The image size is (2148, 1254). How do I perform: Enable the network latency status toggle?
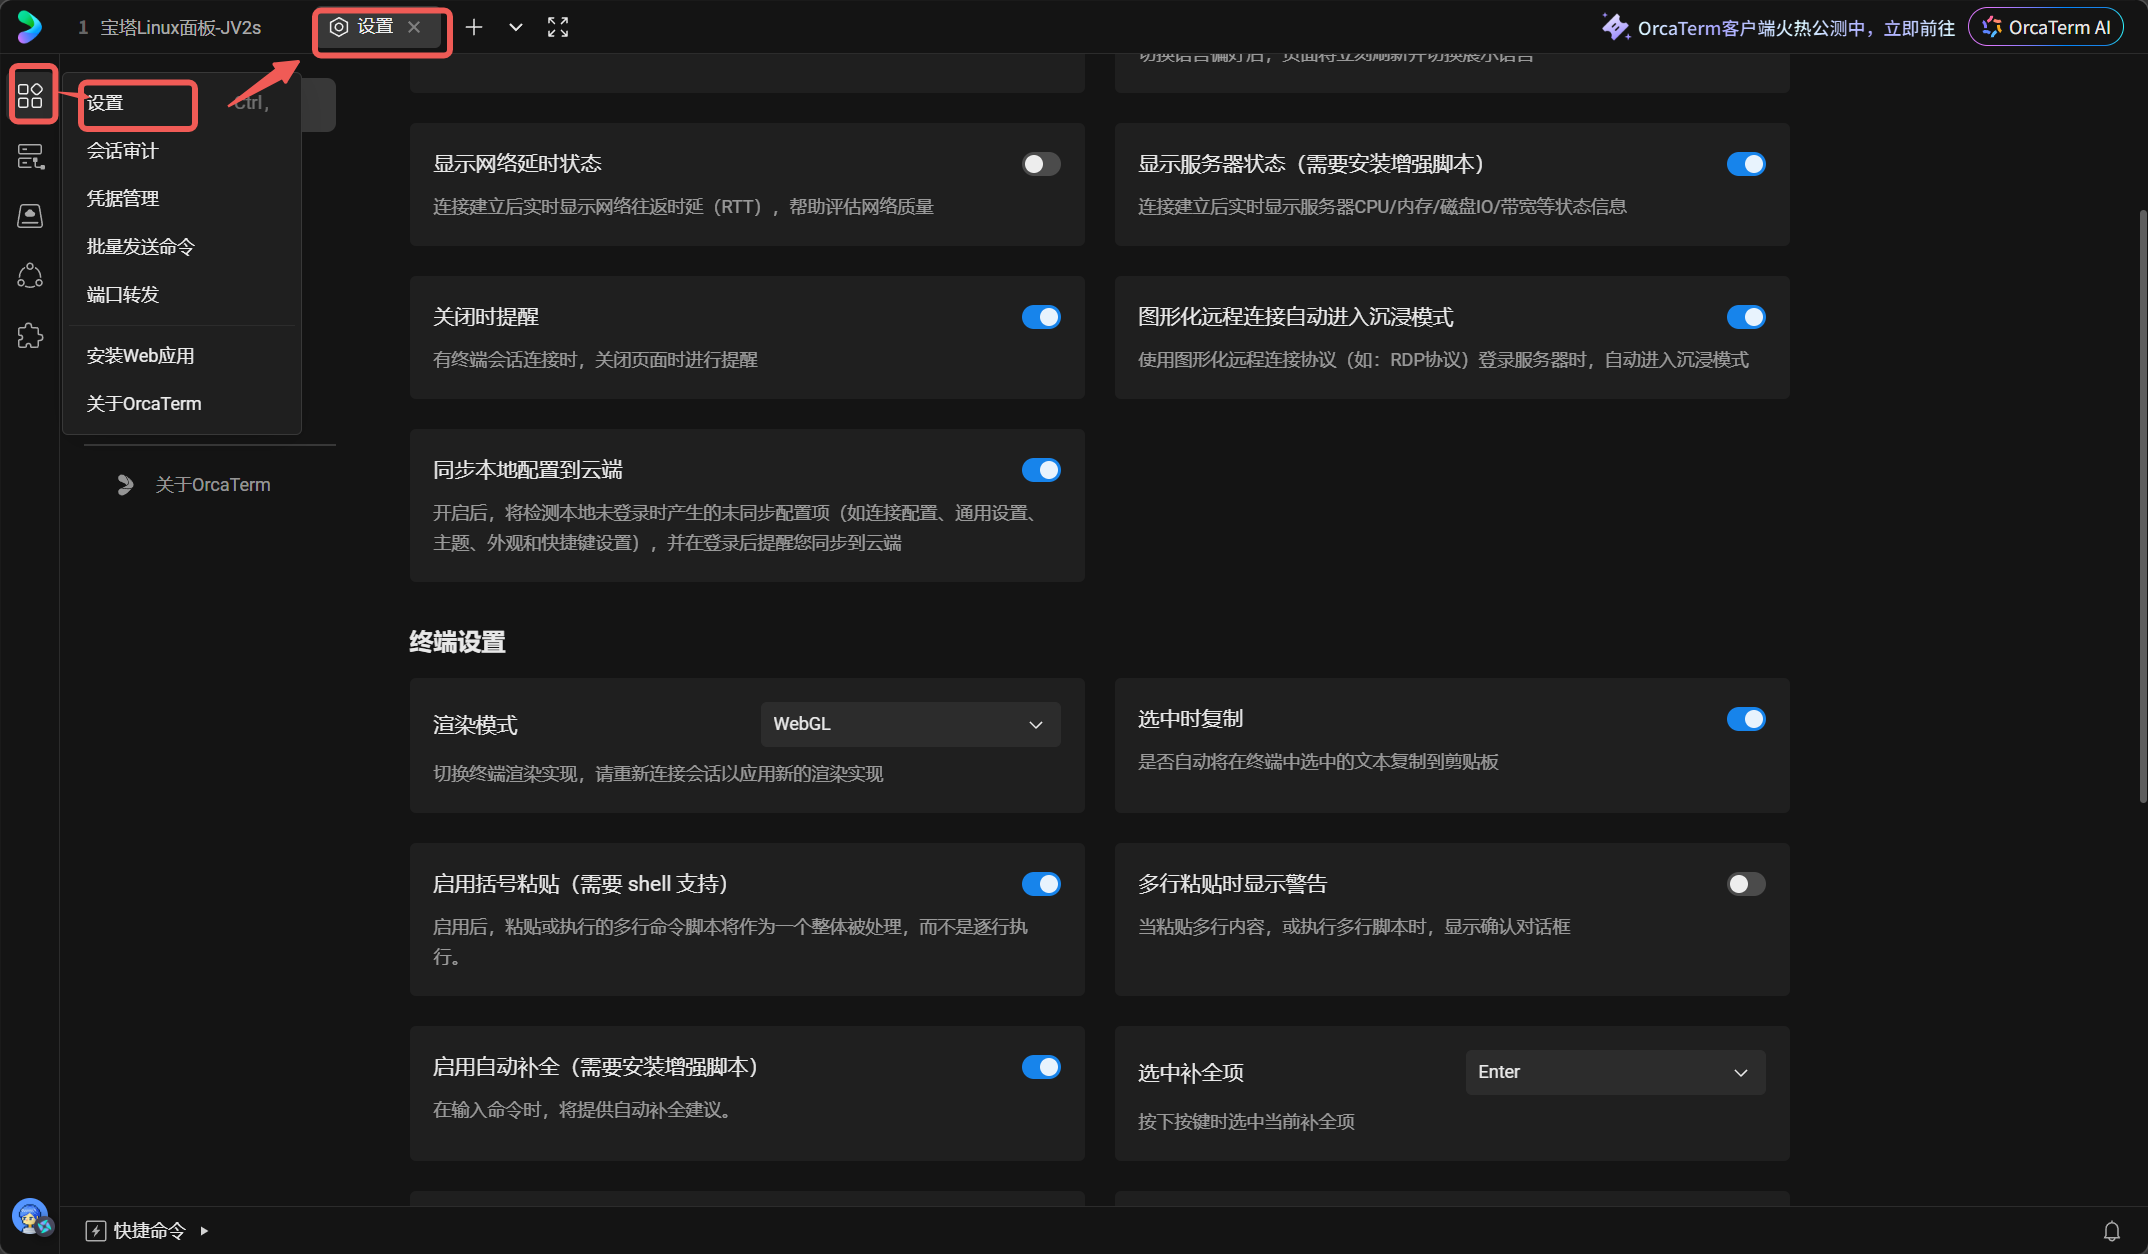tap(1041, 164)
